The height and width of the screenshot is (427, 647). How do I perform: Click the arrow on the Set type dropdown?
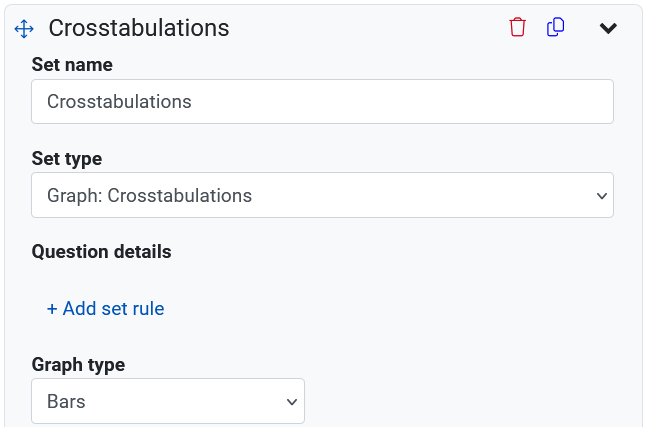pos(601,196)
